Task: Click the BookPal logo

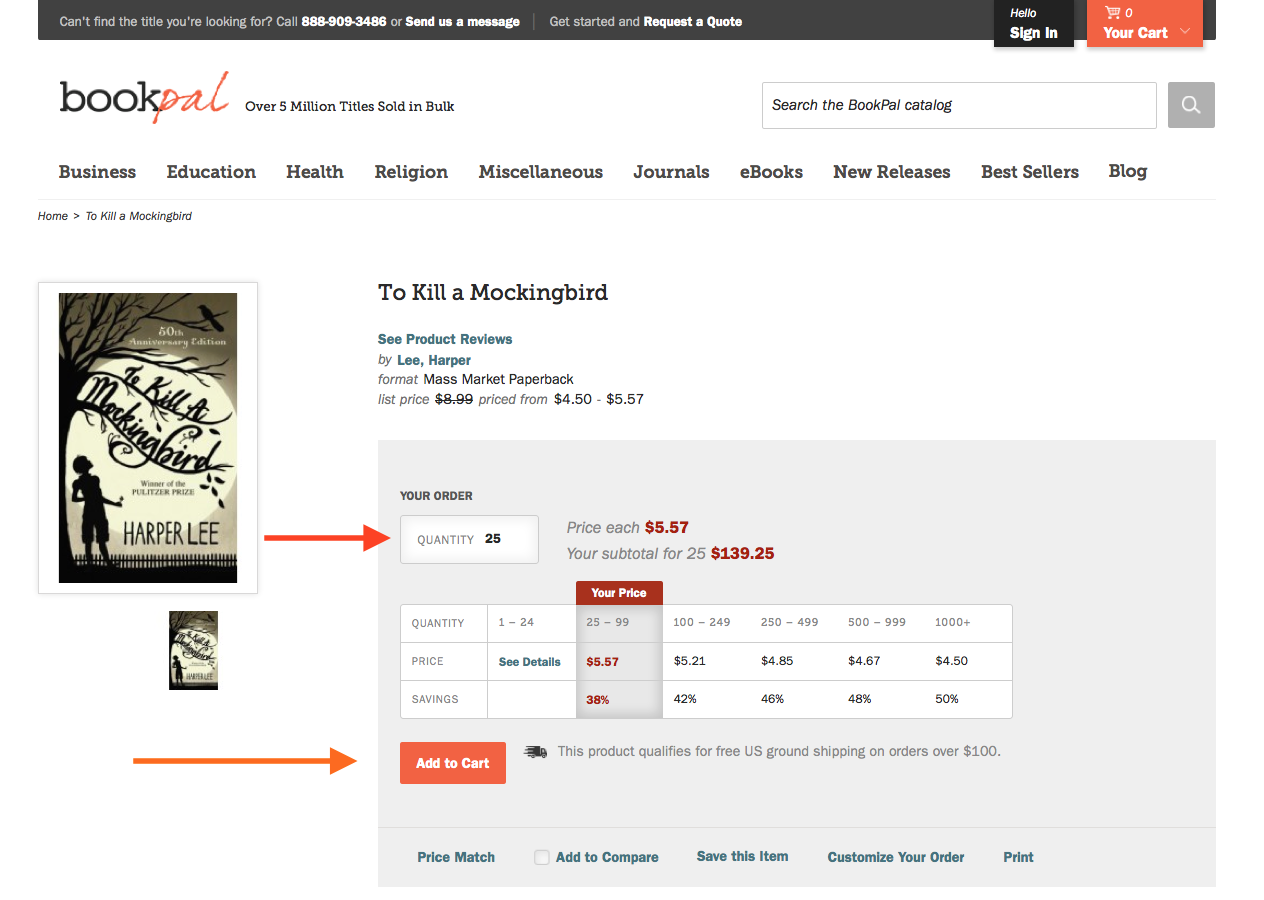Action: point(144,98)
